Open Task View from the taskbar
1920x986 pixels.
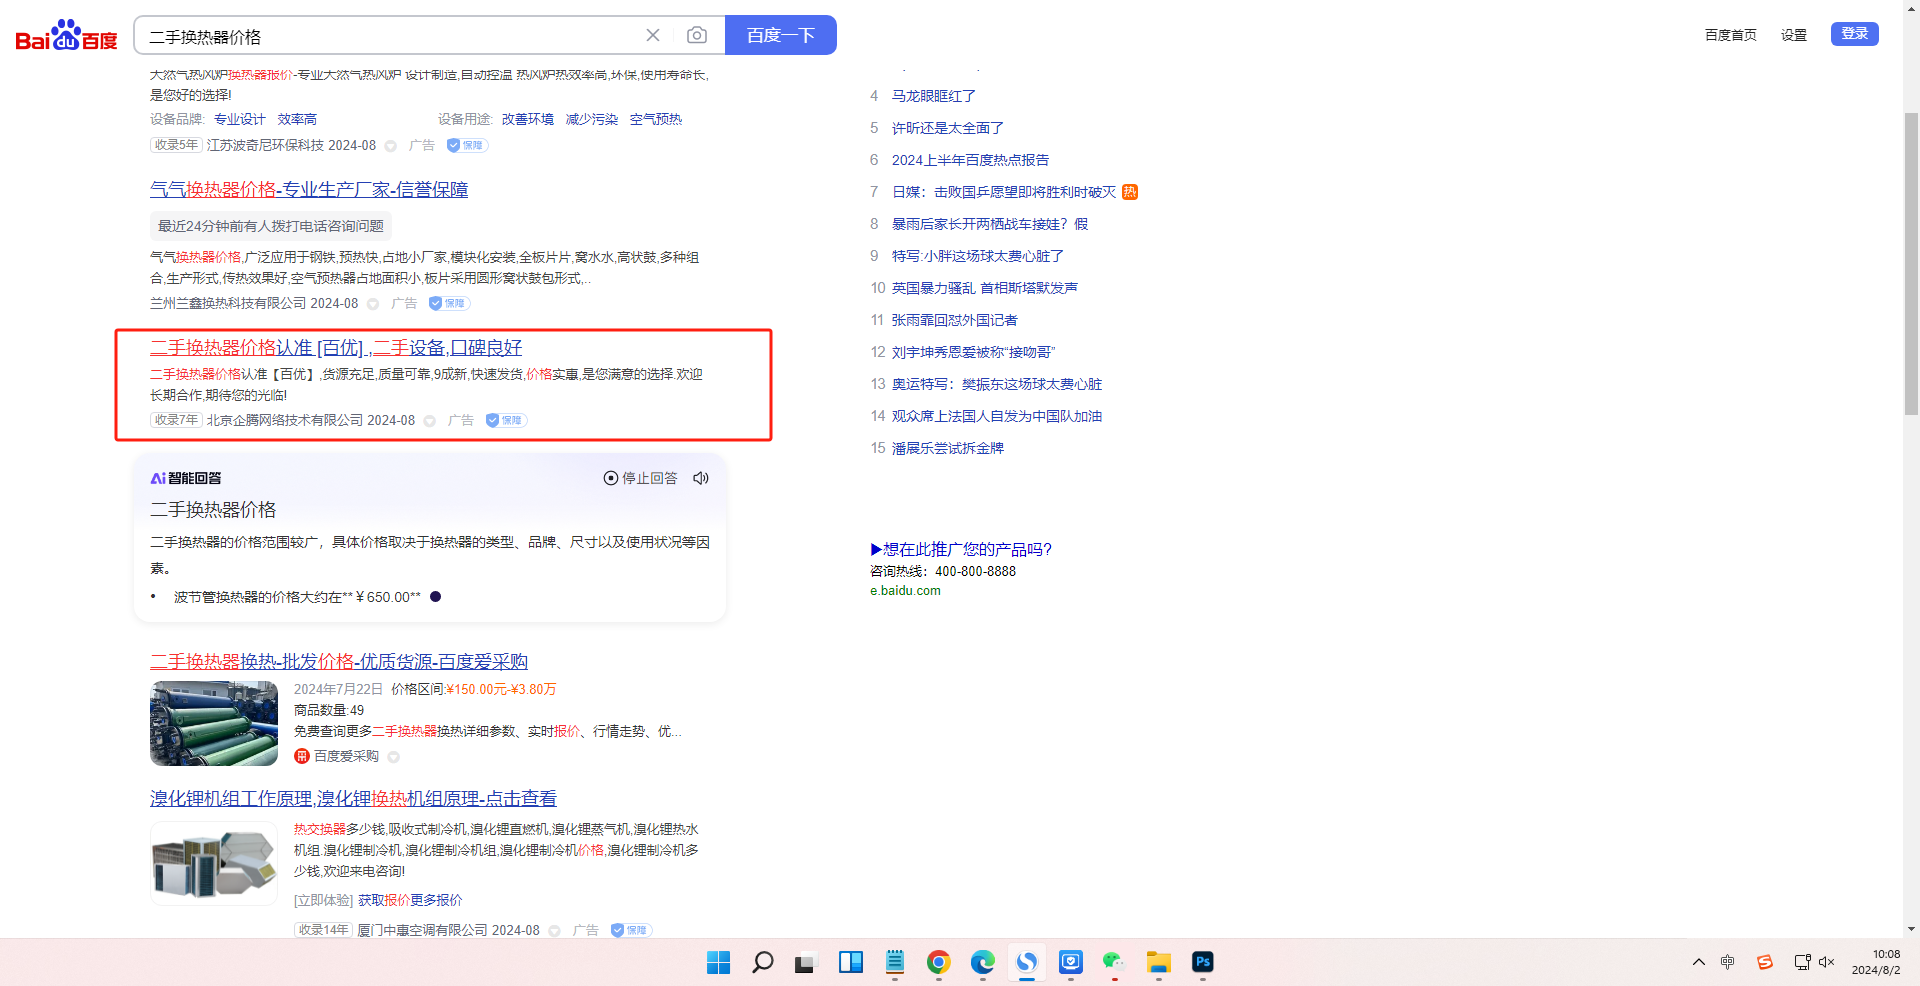coord(806,962)
